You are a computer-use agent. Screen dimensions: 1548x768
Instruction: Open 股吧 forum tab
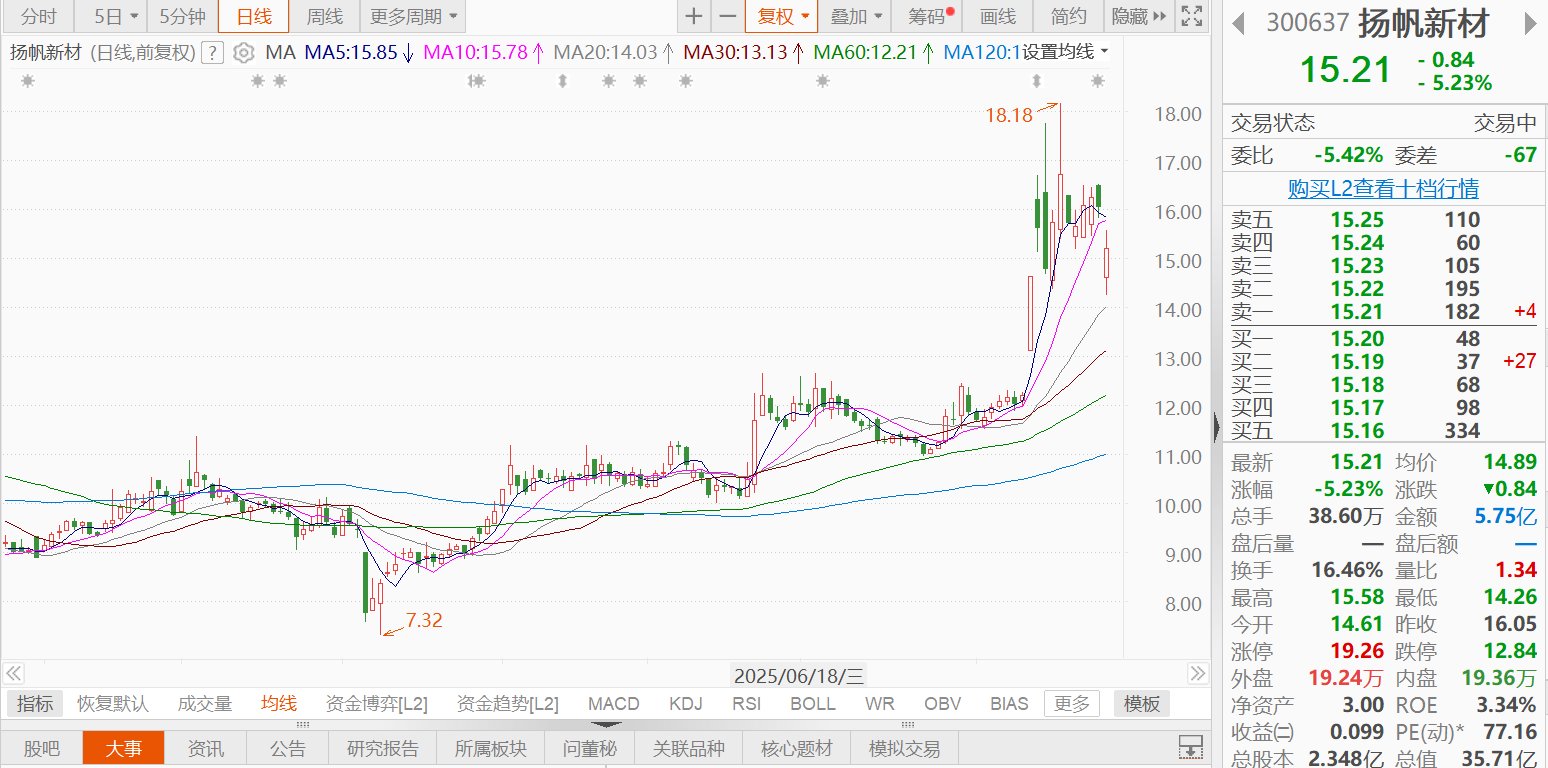coord(42,748)
